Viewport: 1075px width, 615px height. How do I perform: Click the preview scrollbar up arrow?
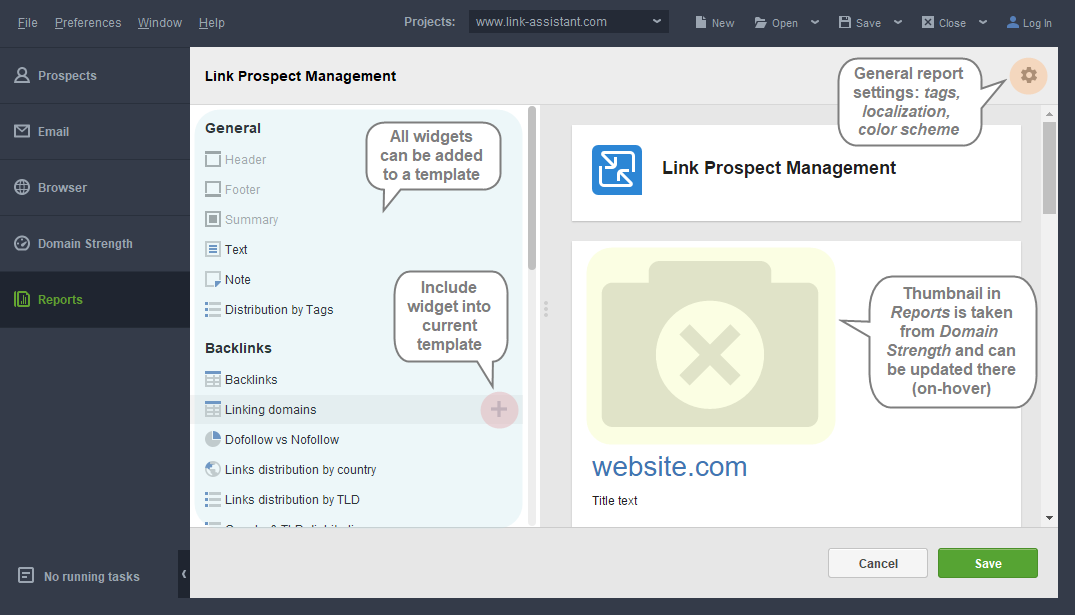(1049, 114)
